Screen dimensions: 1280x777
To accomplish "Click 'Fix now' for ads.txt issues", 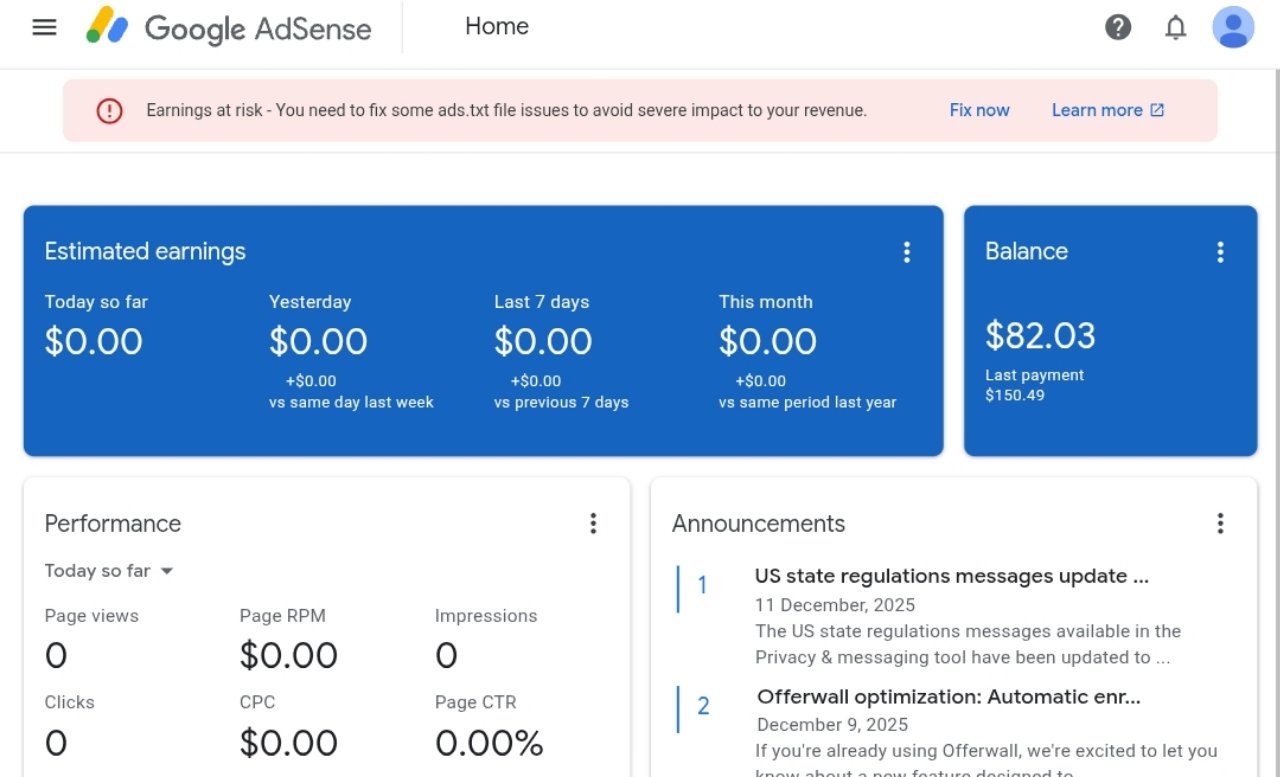I will click(x=979, y=111).
